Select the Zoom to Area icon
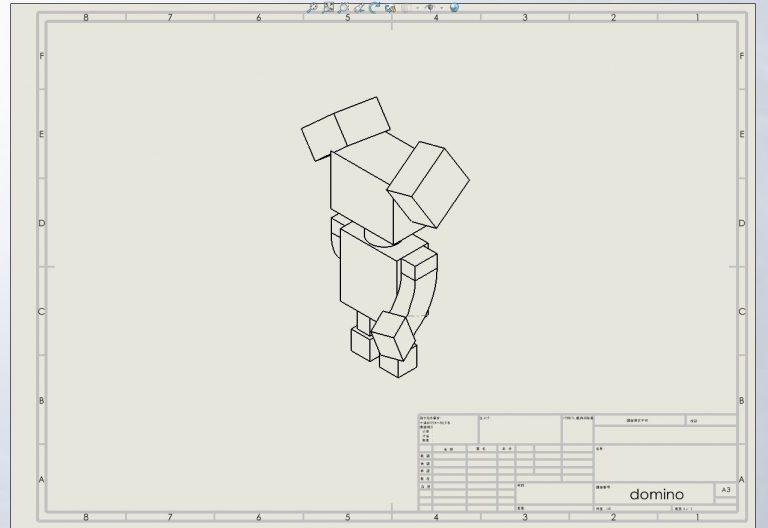This screenshot has width=768, height=528. tap(327, 7)
